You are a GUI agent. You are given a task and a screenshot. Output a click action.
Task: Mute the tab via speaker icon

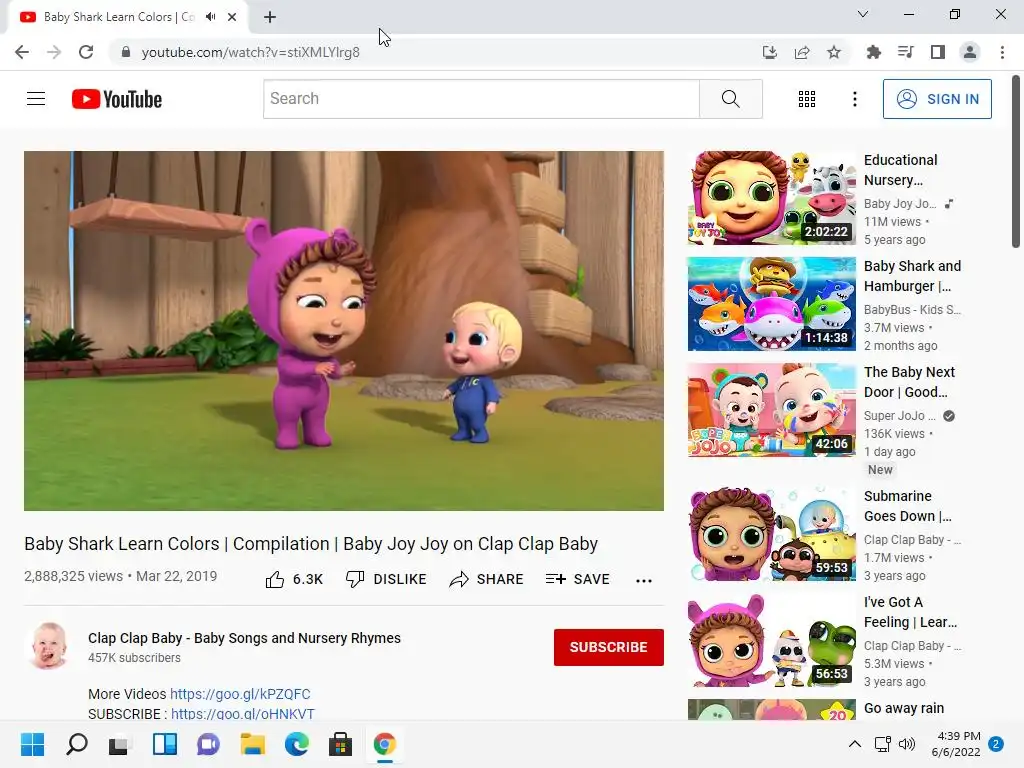point(210,17)
